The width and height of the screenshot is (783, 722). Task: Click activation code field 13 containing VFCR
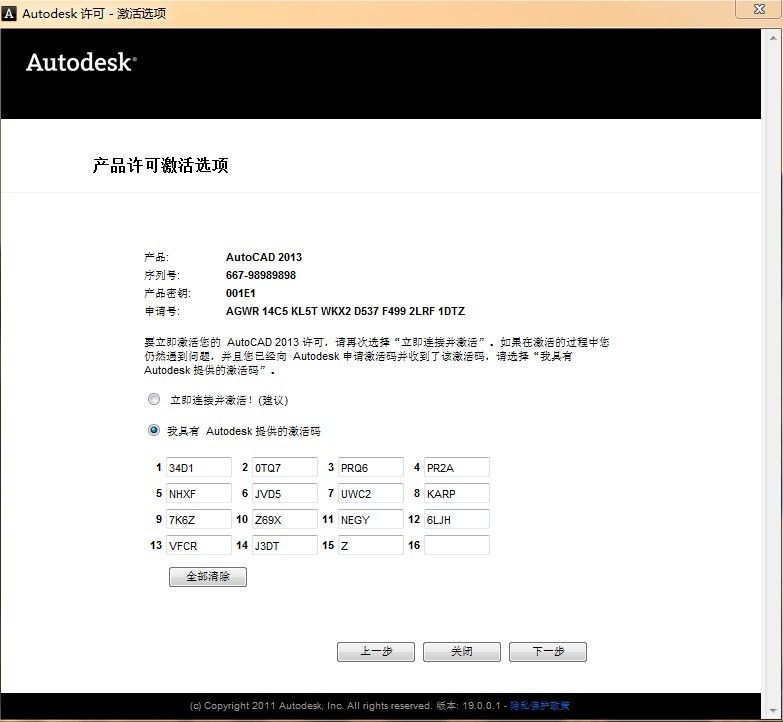(199, 545)
